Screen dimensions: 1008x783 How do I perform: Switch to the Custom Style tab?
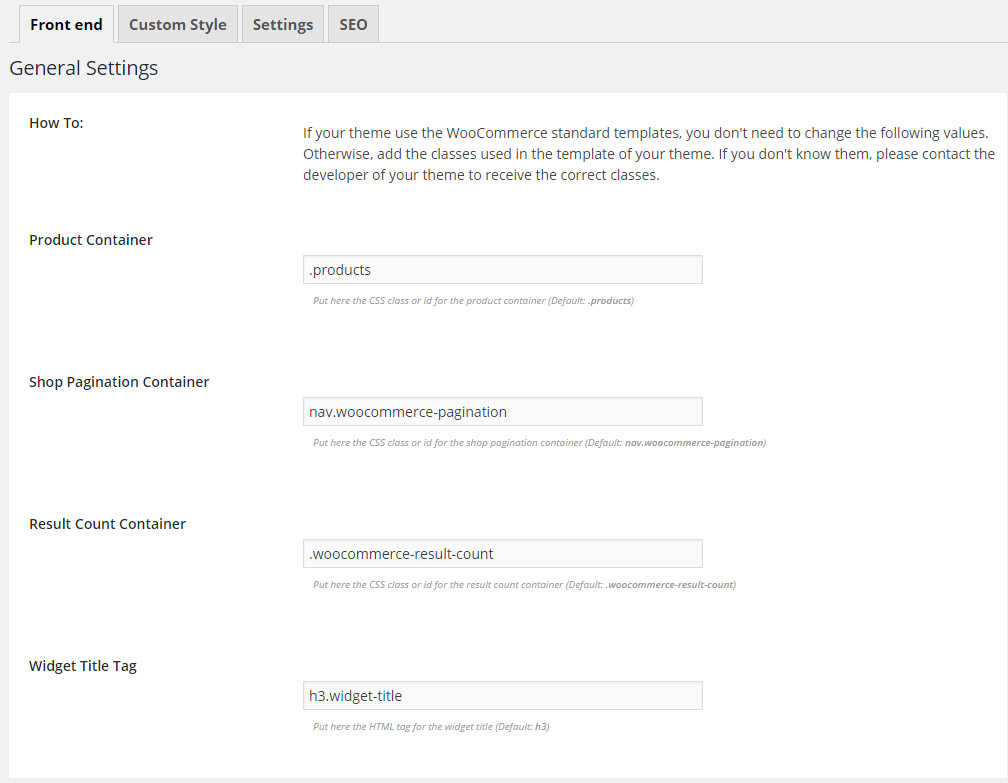coord(177,24)
